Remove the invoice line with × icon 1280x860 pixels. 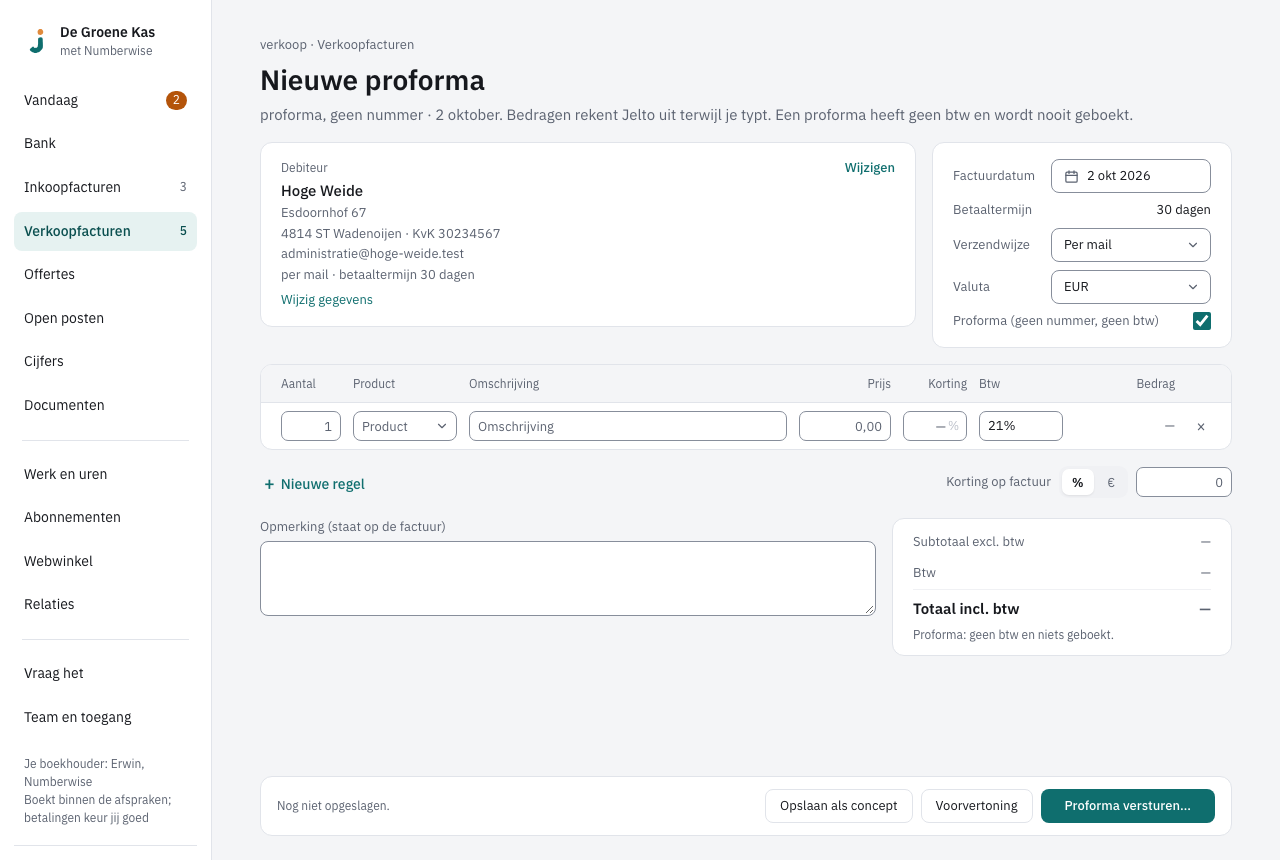click(x=1201, y=426)
